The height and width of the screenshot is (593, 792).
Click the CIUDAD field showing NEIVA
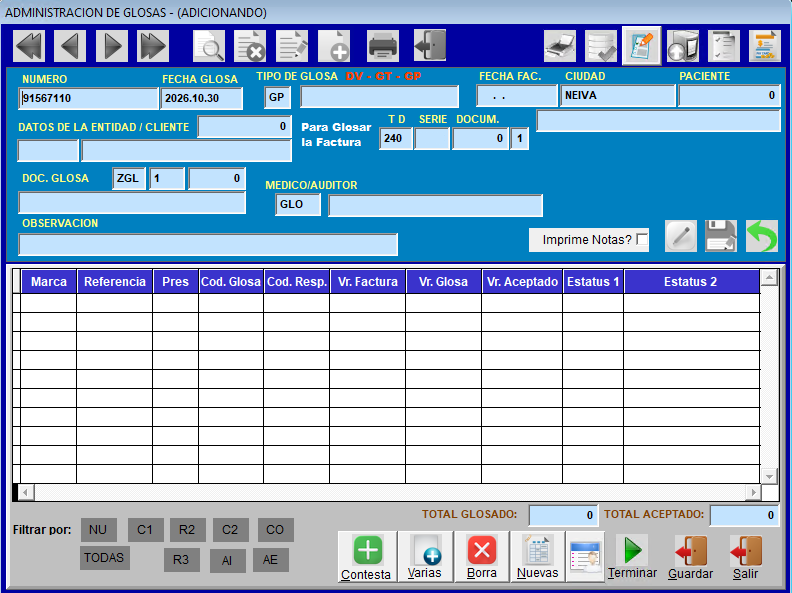[618, 95]
